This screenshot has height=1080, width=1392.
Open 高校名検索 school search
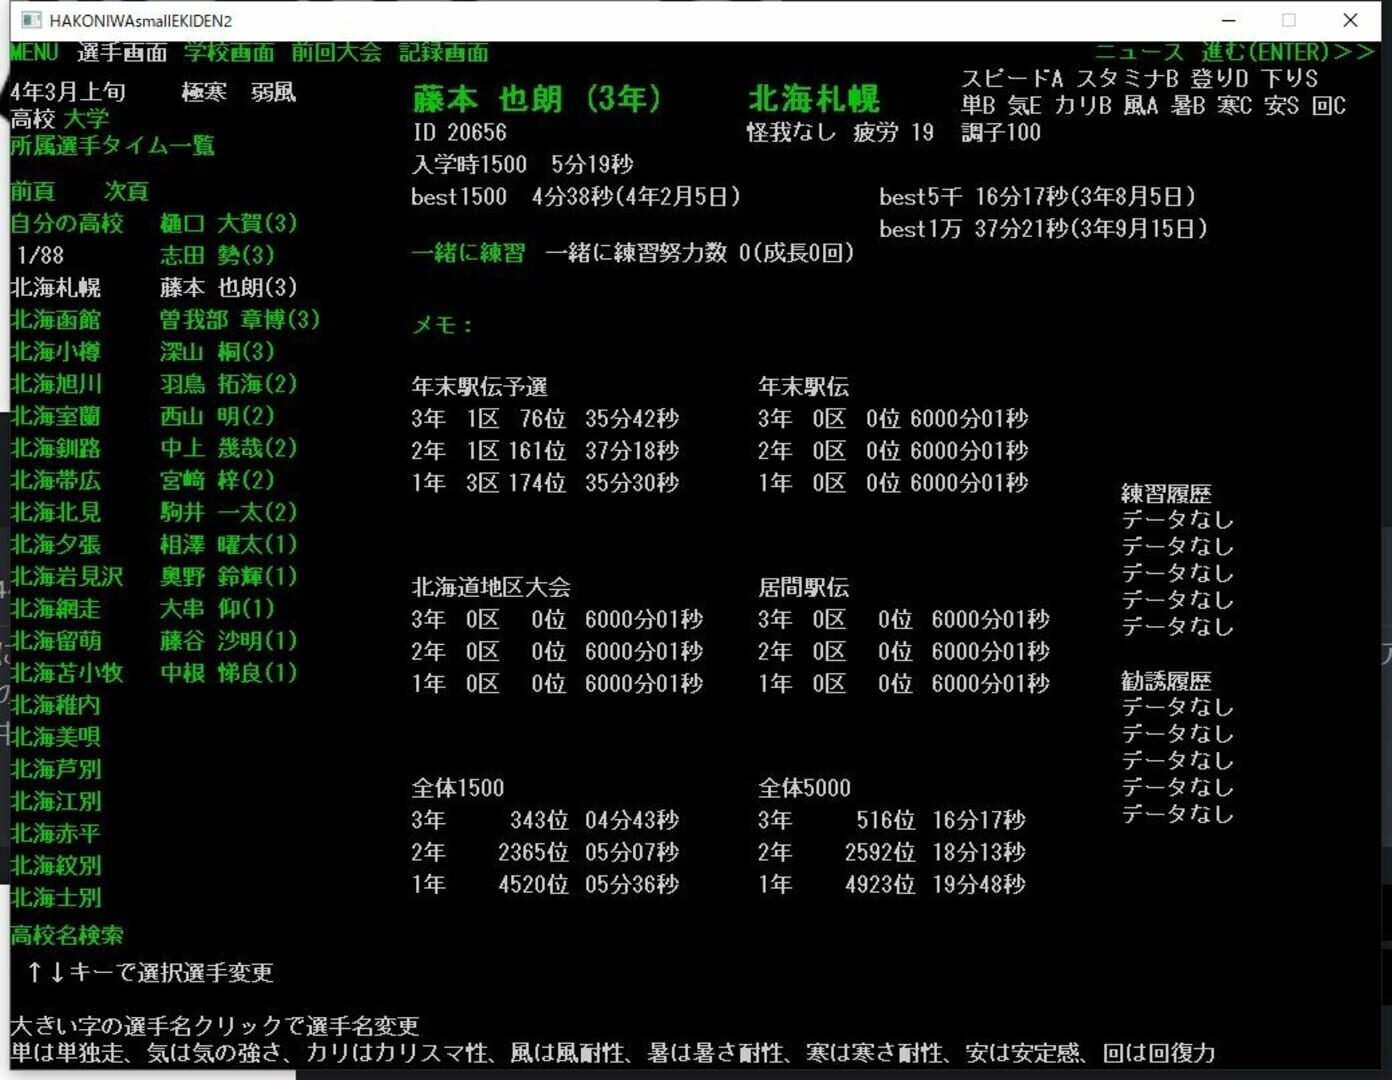66,935
